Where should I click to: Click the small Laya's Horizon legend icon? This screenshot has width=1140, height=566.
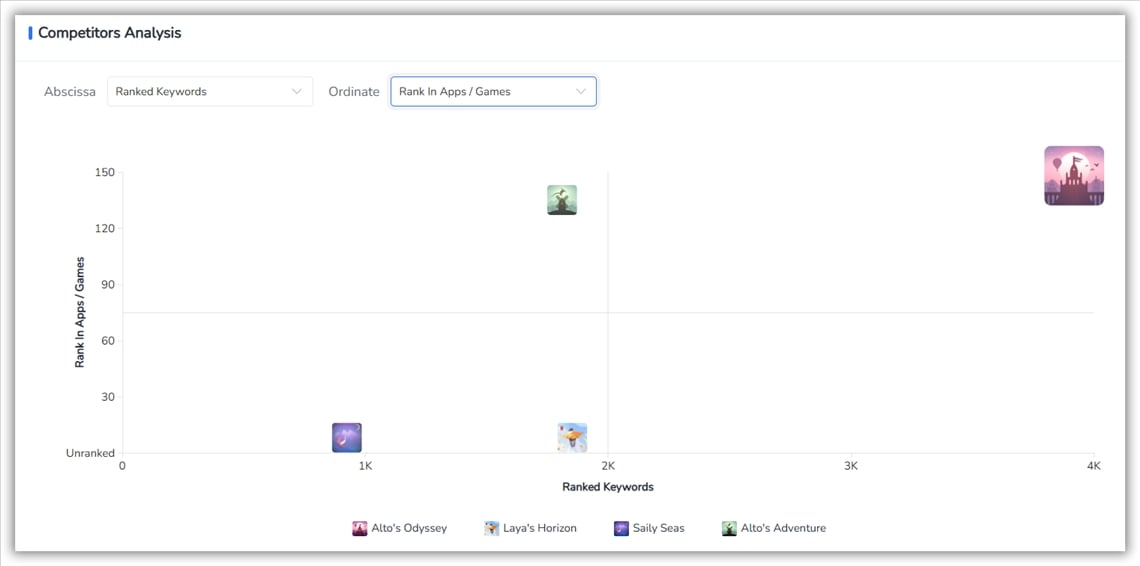492,529
